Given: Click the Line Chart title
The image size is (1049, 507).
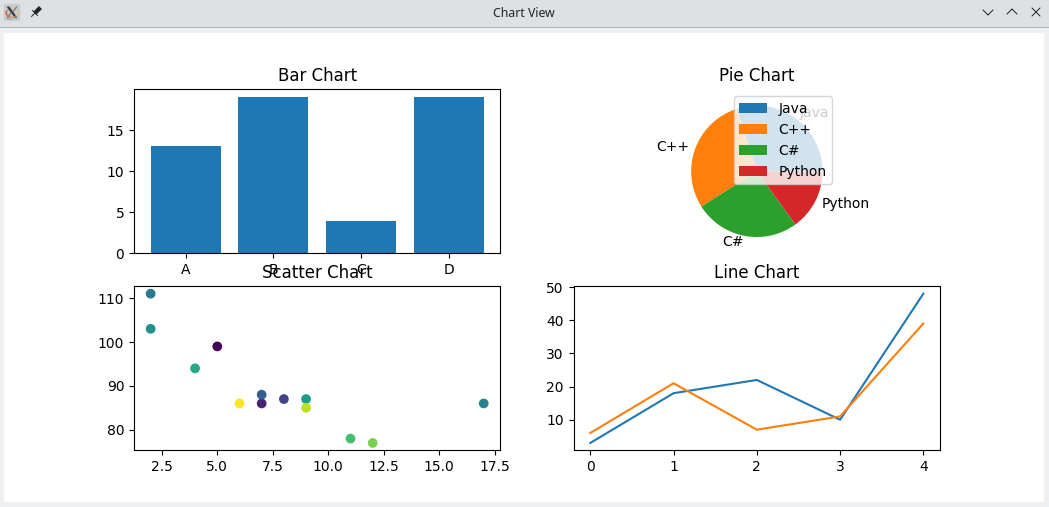Looking at the screenshot, I should point(756,272).
